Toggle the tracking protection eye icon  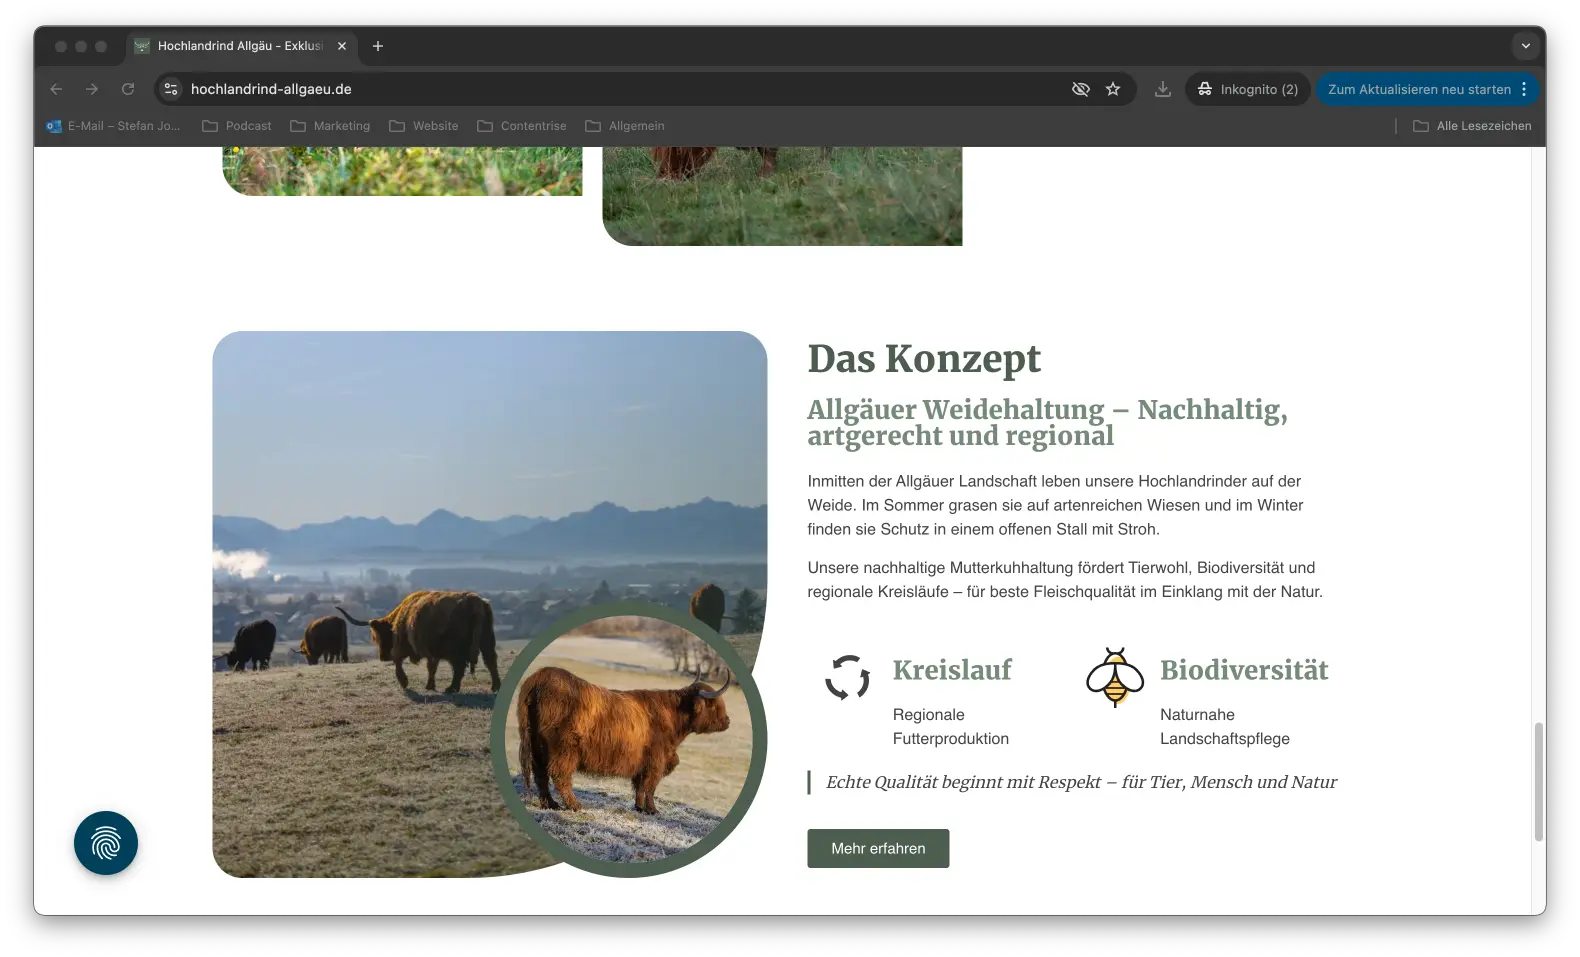1080,89
